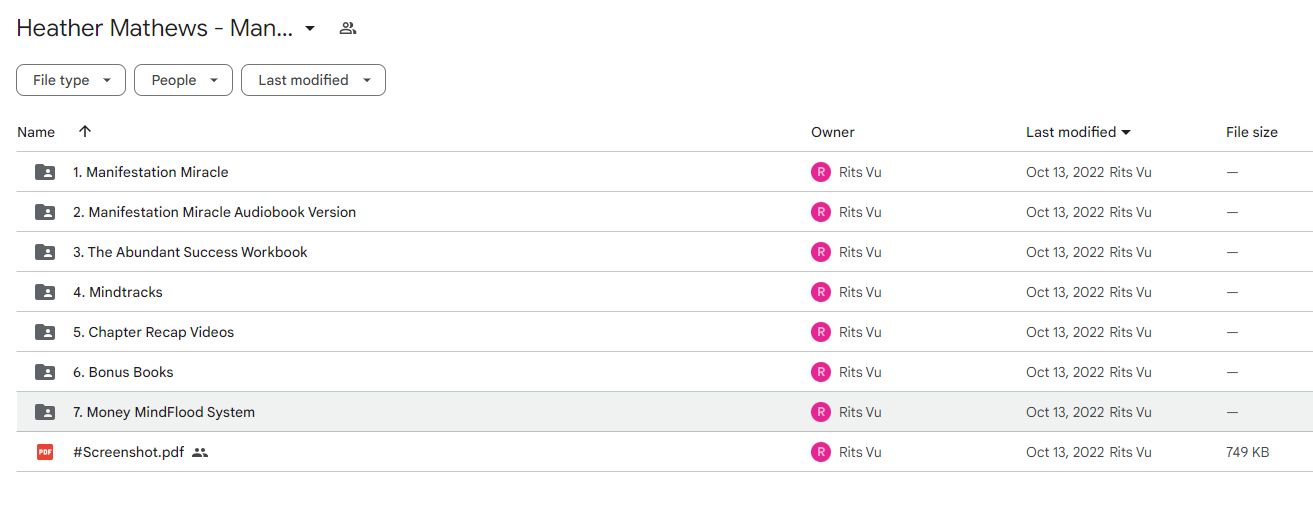Click the shared-folder people icon beside the title
The height and width of the screenshot is (516, 1313).
[x=348, y=28]
